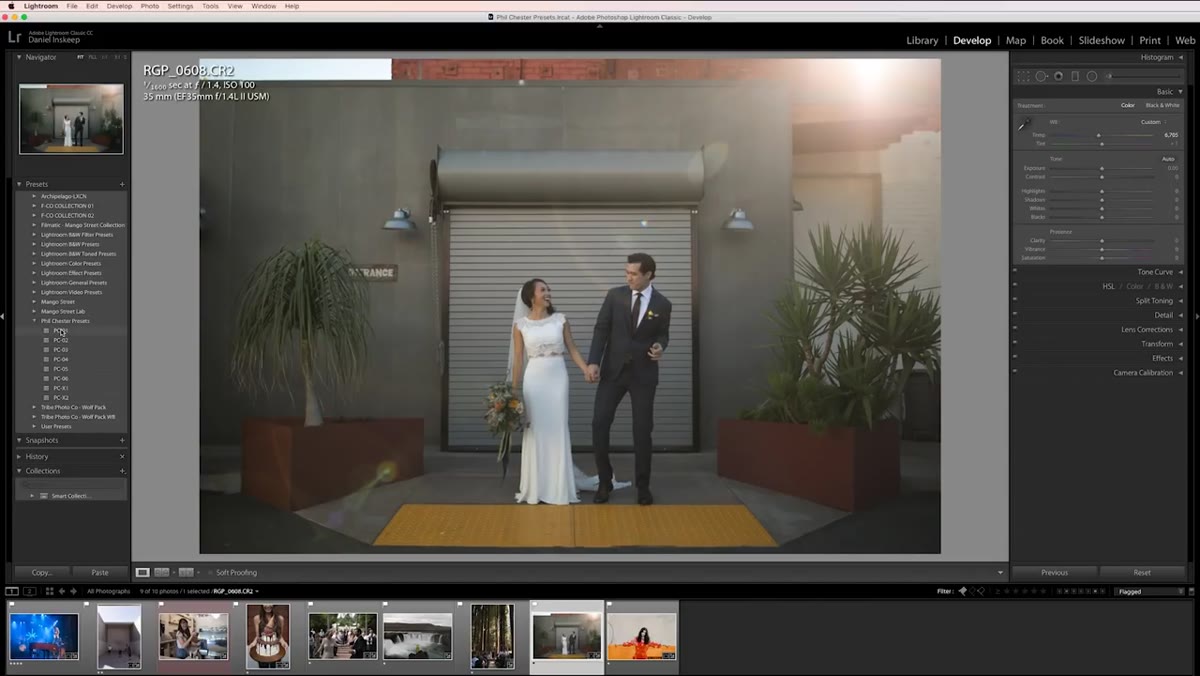1200x676 pixels.
Task: Collapse the Phil Chester Presets folder
Action: point(34,321)
